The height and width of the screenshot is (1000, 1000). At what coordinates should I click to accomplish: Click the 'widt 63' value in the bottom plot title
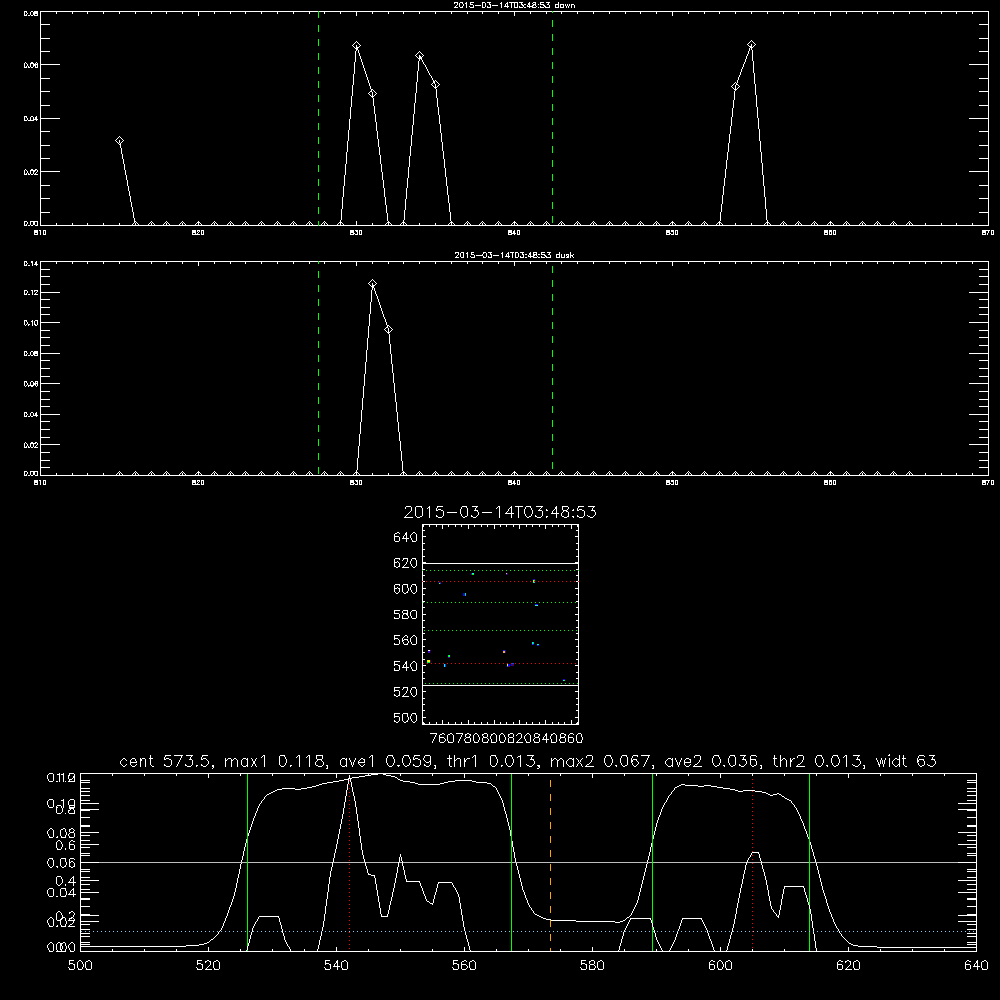(906, 761)
